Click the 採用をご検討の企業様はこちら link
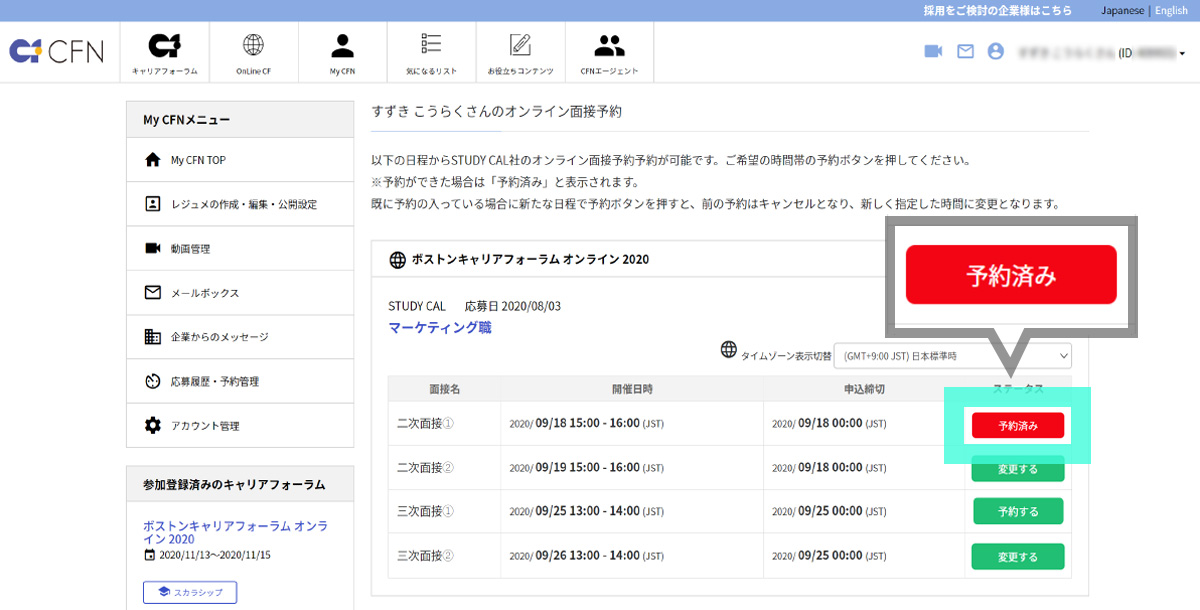Viewport: 1200px width, 610px height. pyautogui.click(x=998, y=10)
